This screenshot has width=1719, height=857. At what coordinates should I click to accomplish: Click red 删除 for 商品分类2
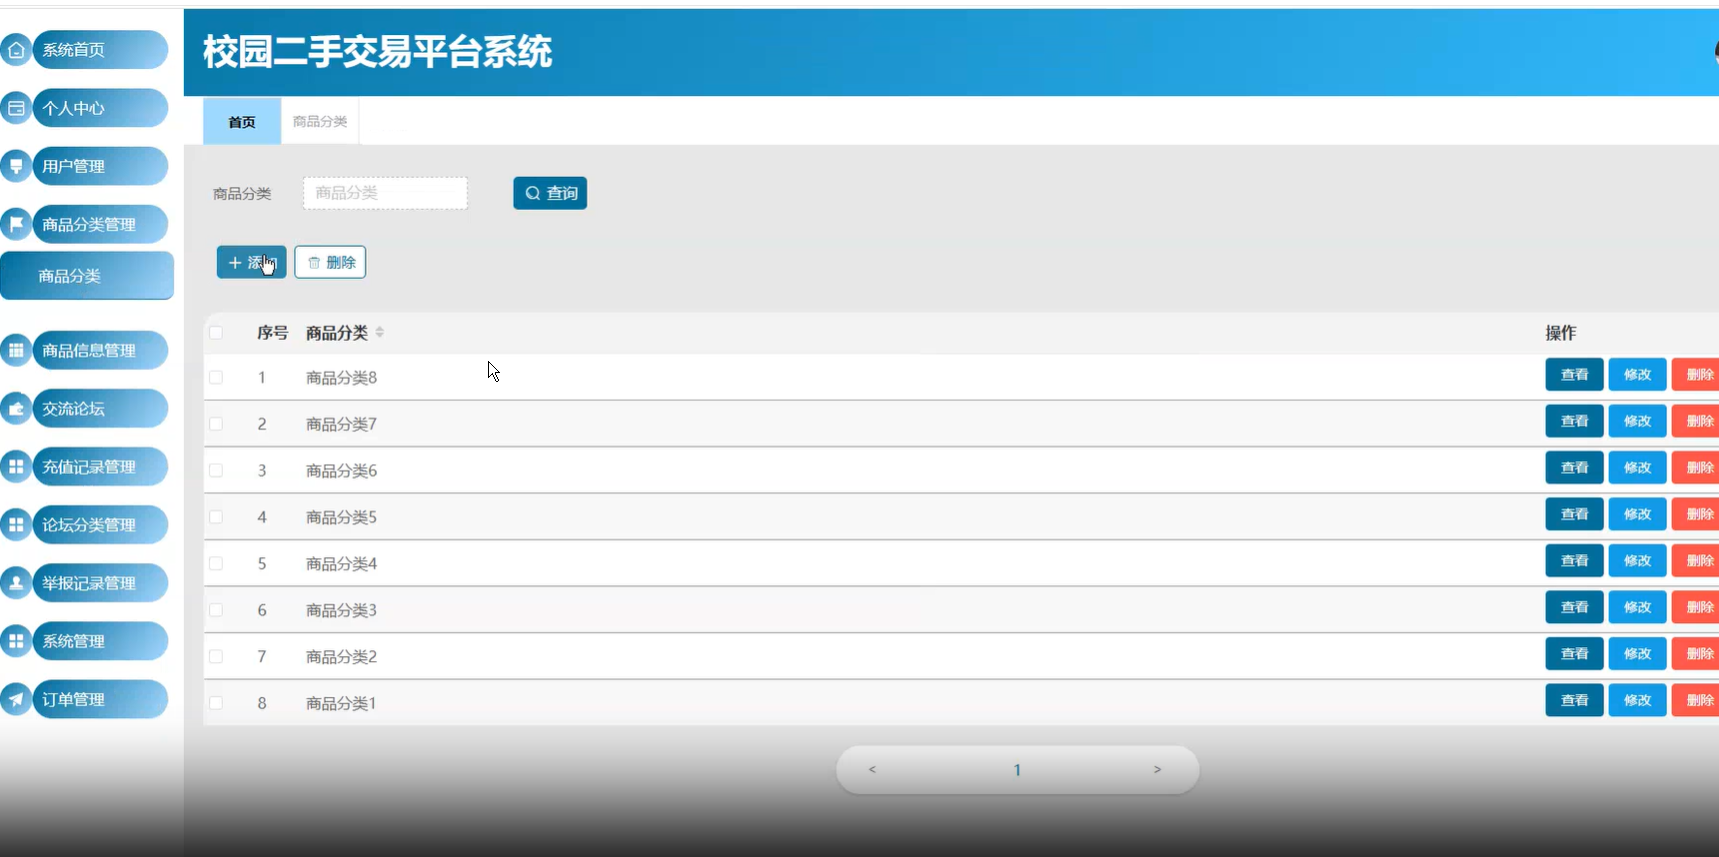coord(1696,654)
